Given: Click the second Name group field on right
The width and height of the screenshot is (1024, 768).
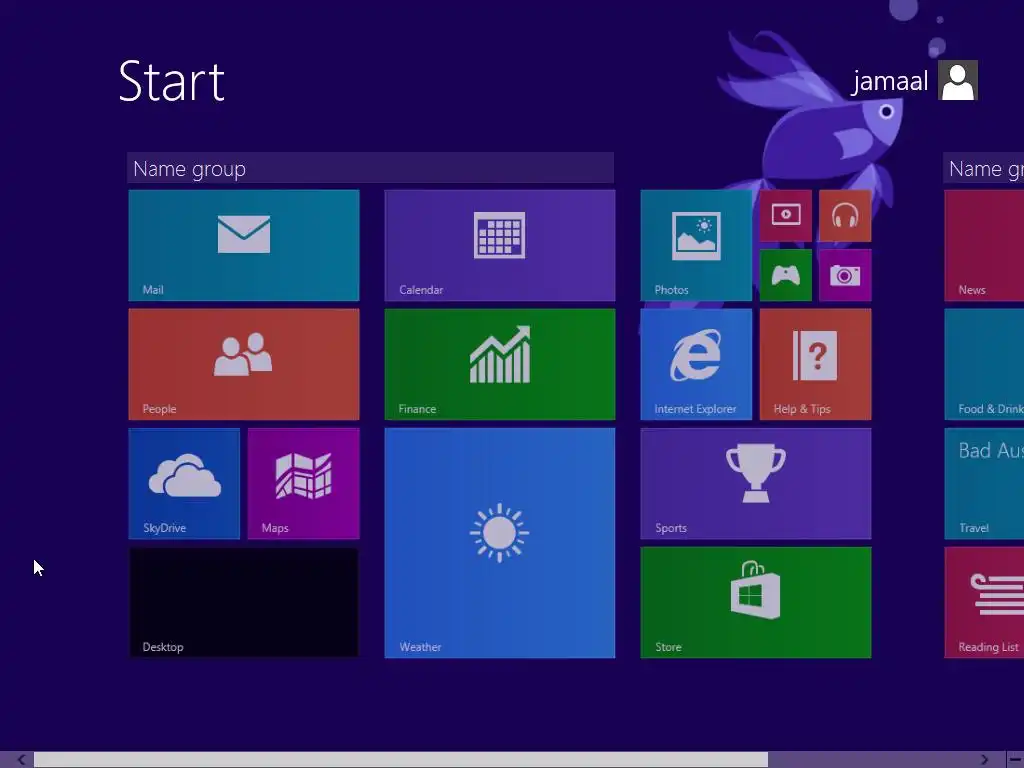Looking at the screenshot, I should tap(984, 168).
